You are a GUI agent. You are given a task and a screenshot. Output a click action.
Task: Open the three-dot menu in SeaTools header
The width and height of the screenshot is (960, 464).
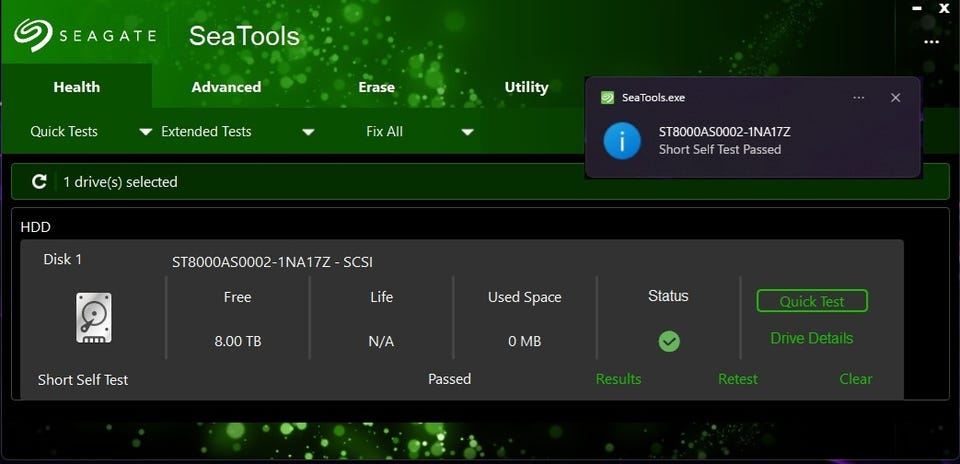click(x=931, y=42)
